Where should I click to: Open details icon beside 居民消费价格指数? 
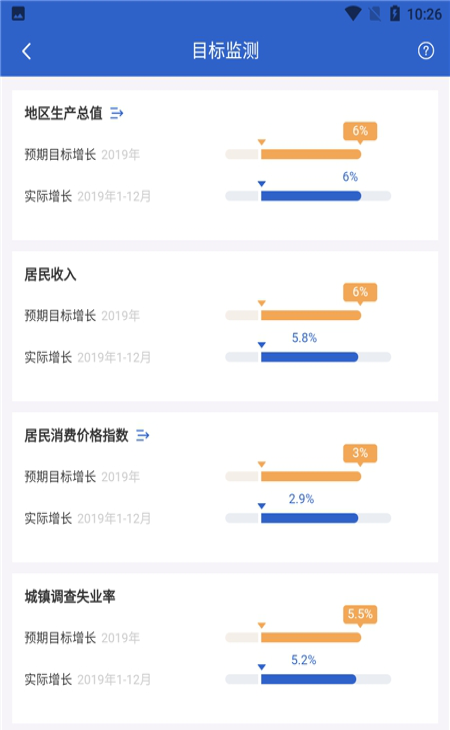(142, 435)
